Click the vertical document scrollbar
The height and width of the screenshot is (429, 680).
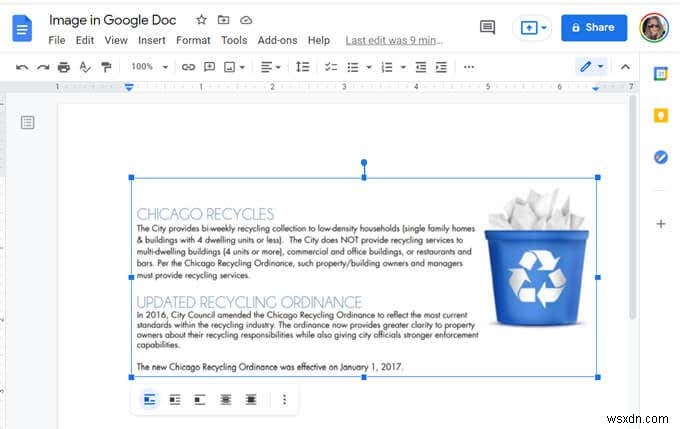pos(633,208)
